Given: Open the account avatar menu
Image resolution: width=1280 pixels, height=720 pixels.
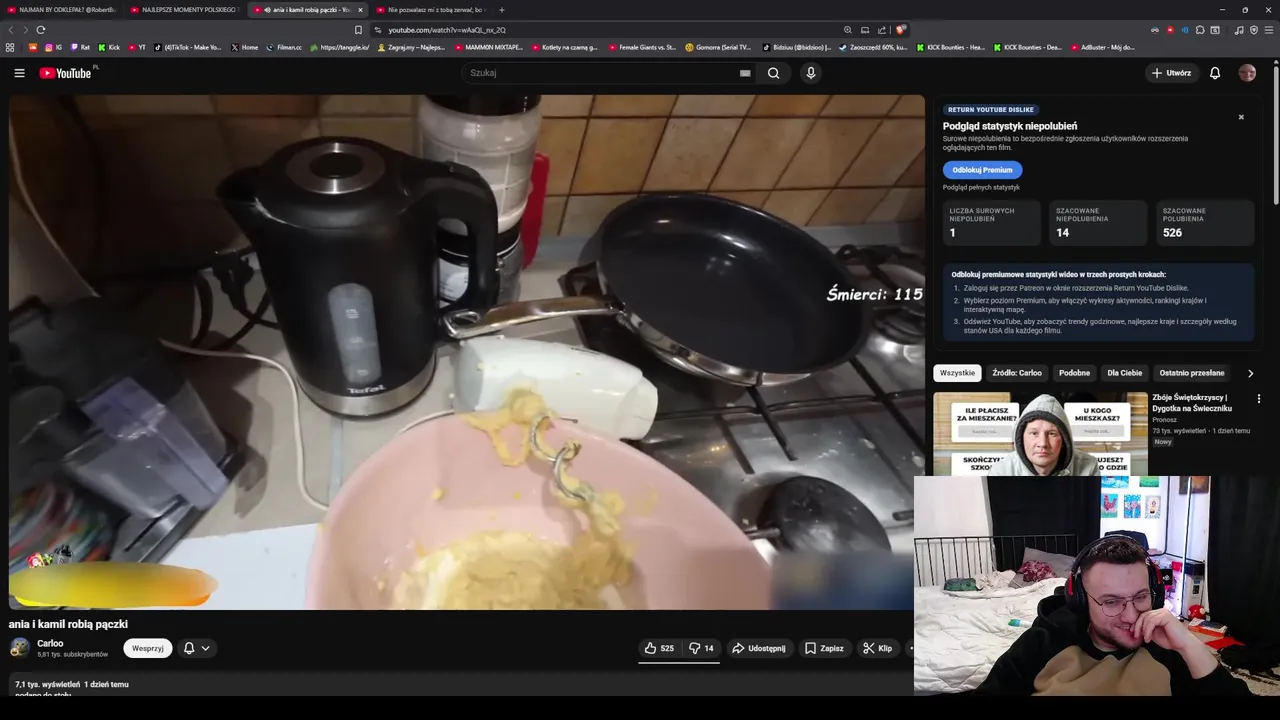Looking at the screenshot, I should point(1247,73).
